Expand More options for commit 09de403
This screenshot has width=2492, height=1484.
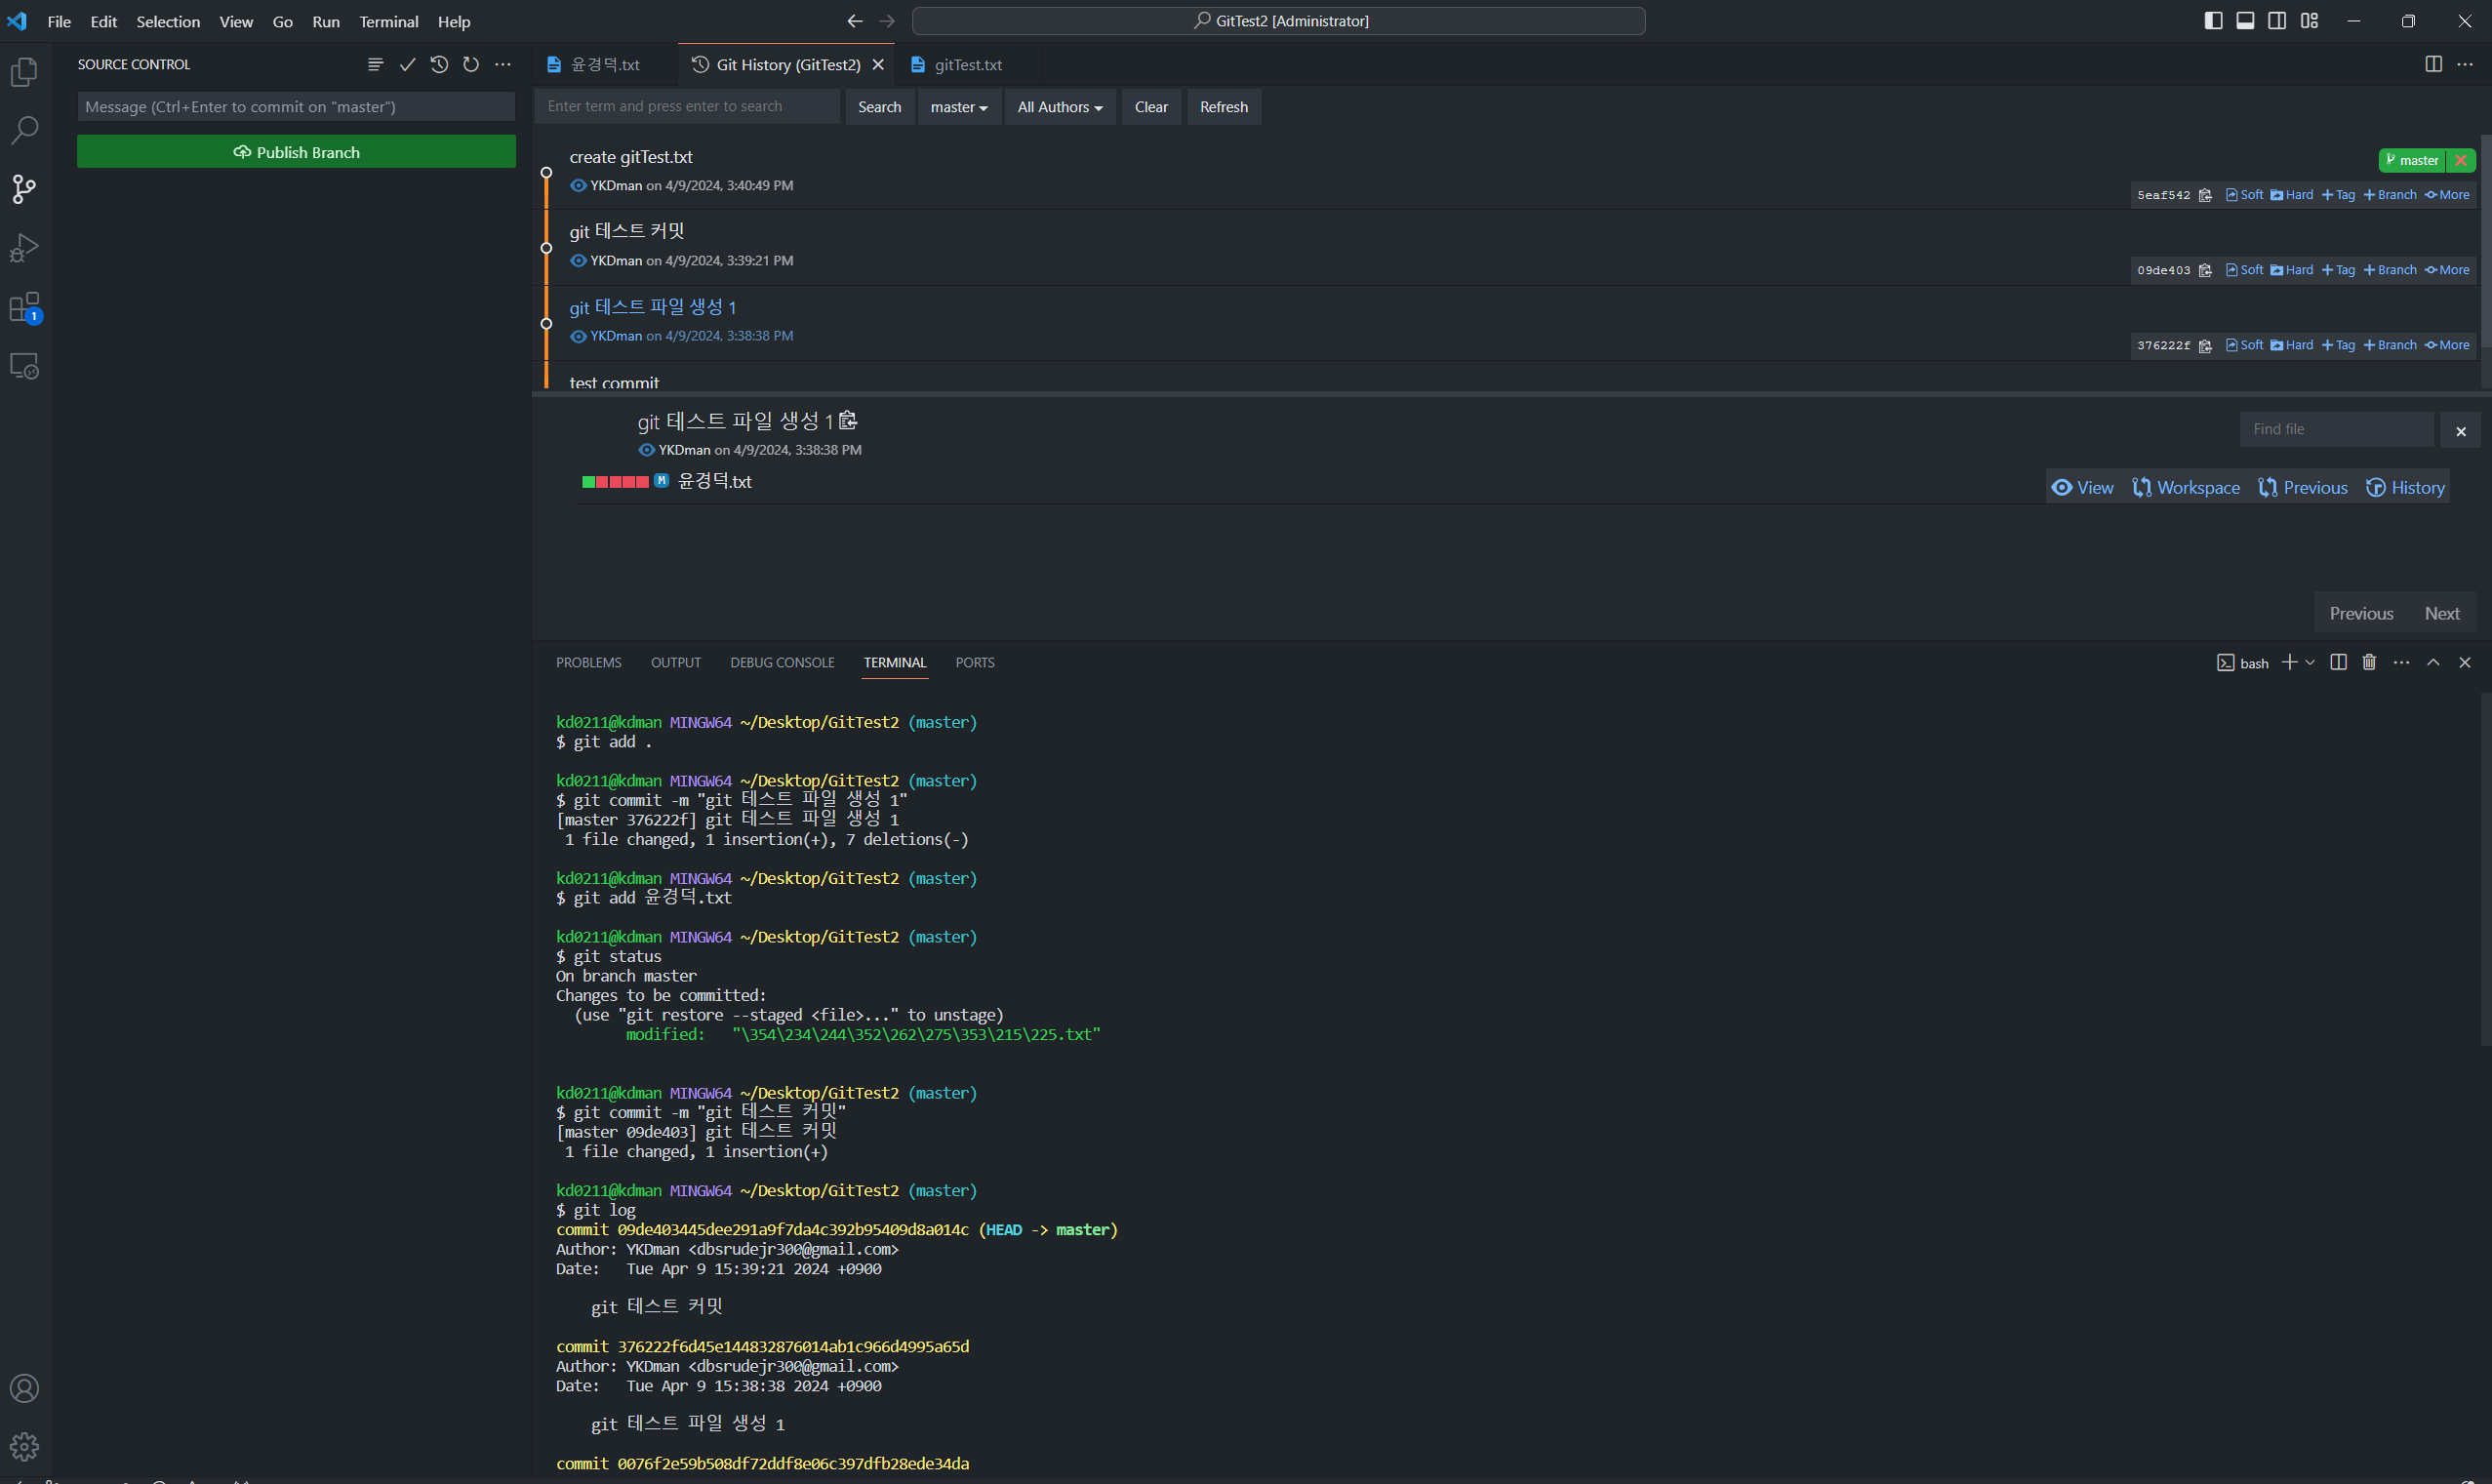coord(2448,270)
